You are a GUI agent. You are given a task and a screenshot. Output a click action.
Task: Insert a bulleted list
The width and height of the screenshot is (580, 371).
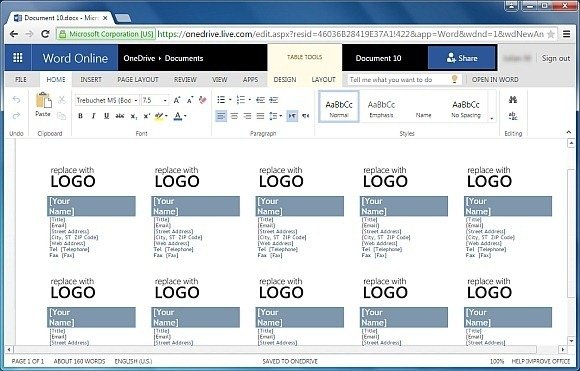pyautogui.click(x=221, y=100)
